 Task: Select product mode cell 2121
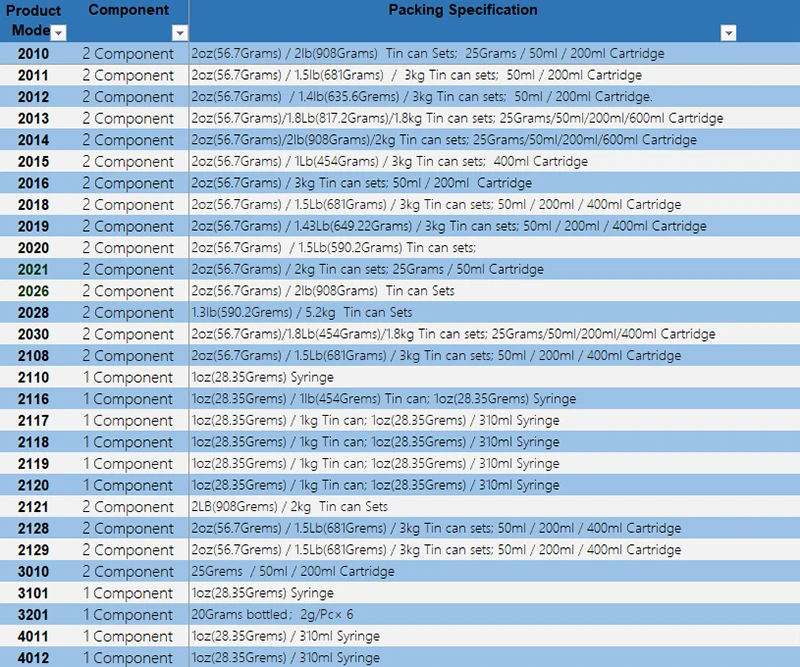coord(34,506)
